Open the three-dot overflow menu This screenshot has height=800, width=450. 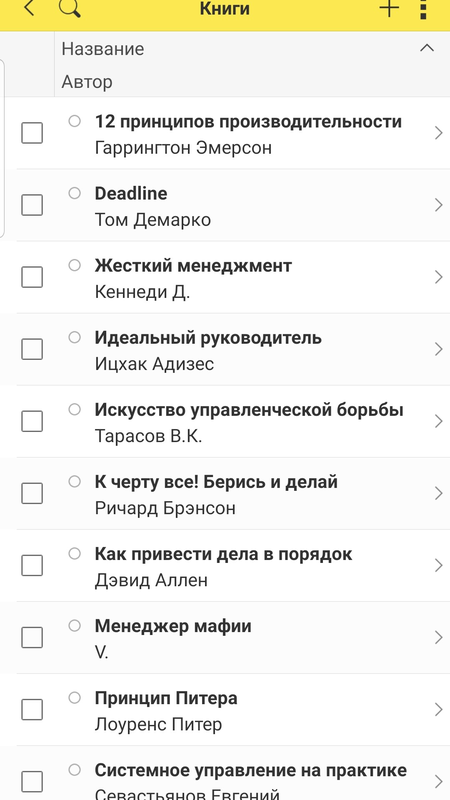423,9
